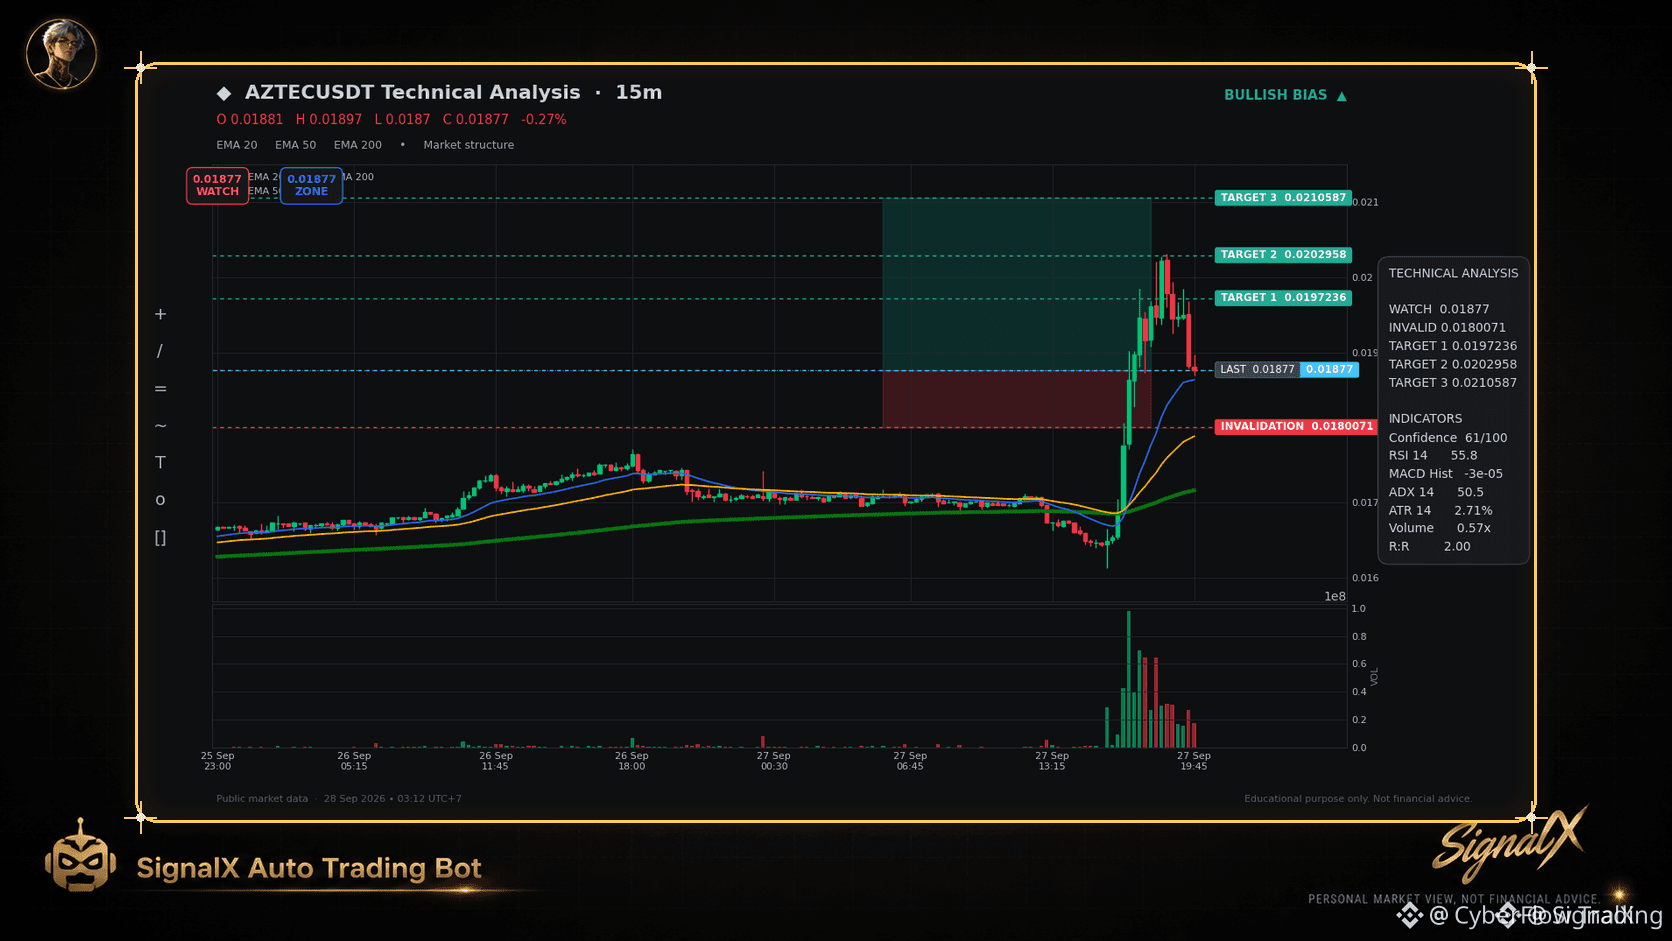Click the 27 Sep 19:45 time marker

click(x=1193, y=761)
